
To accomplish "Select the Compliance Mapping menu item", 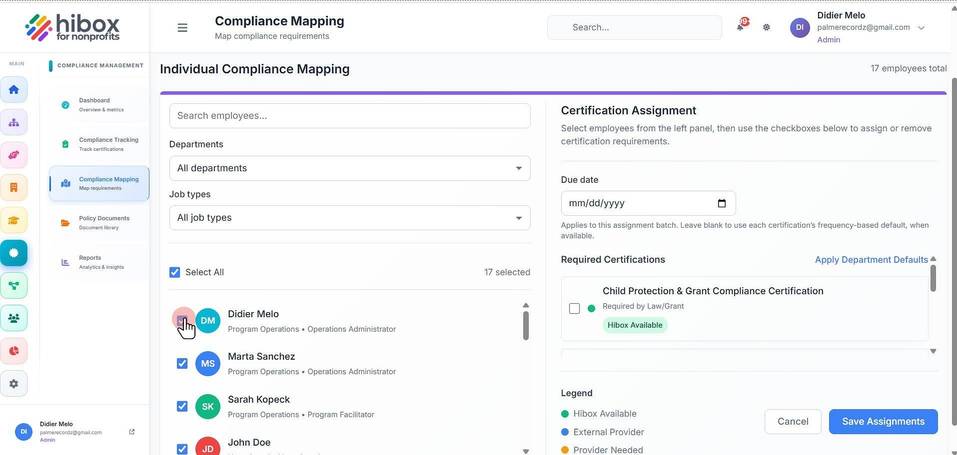I will click(x=98, y=183).
